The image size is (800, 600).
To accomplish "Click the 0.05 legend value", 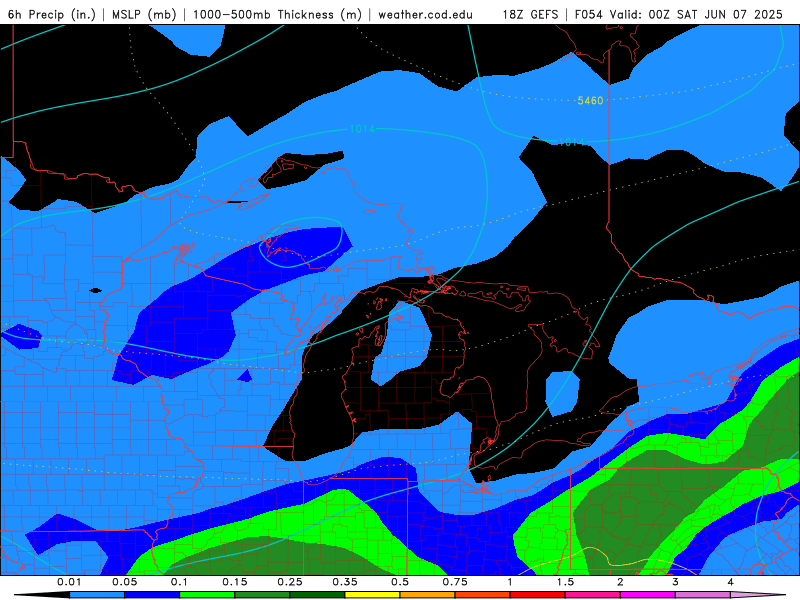I will click(124, 582).
